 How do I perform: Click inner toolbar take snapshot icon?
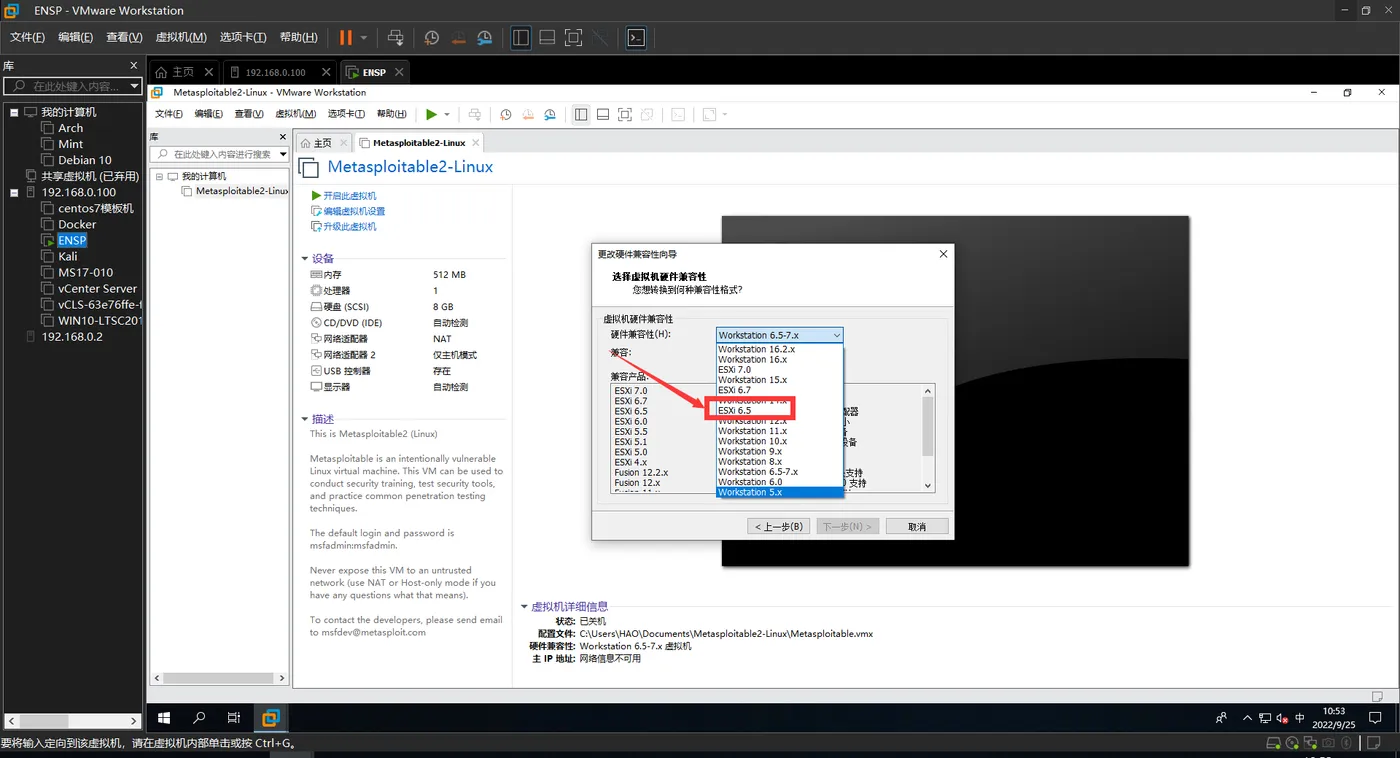pyautogui.click(x=506, y=114)
